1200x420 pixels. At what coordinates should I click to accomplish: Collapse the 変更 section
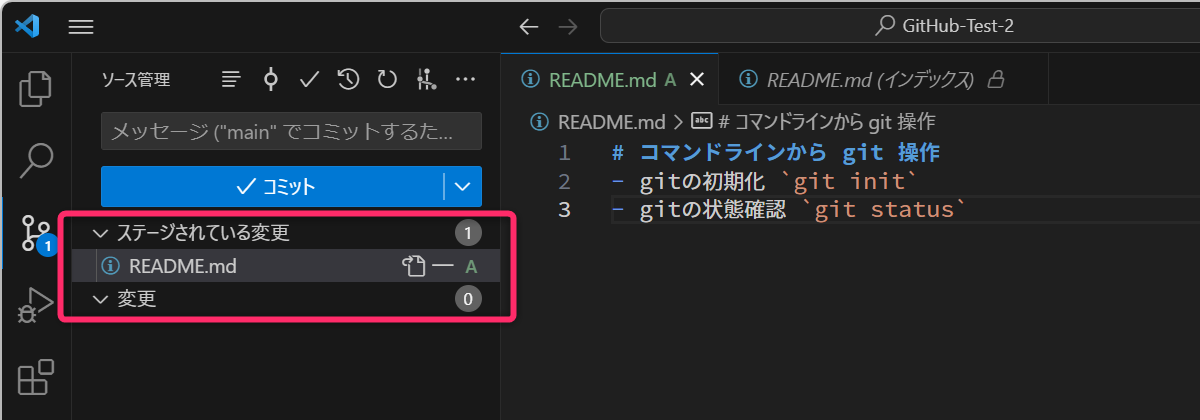click(x=99, y=299)
